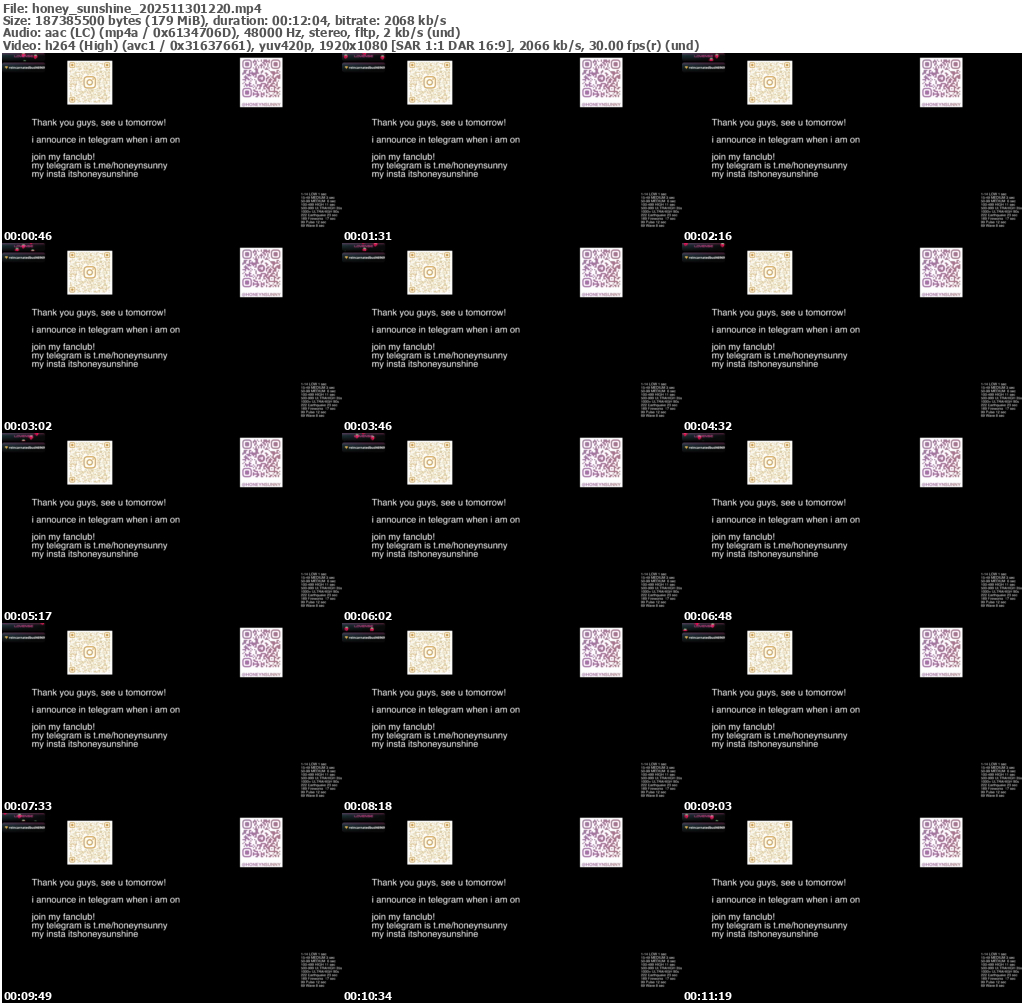View the frame thumbnail stamped 00:06:48
The width and height of the screenshot is (1024, 1003).
pyautogui.click(x=852, y=528)
